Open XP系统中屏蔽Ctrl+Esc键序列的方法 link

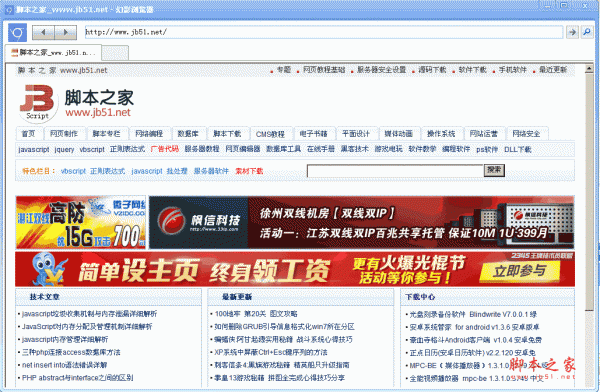click(x=271, y=352)
